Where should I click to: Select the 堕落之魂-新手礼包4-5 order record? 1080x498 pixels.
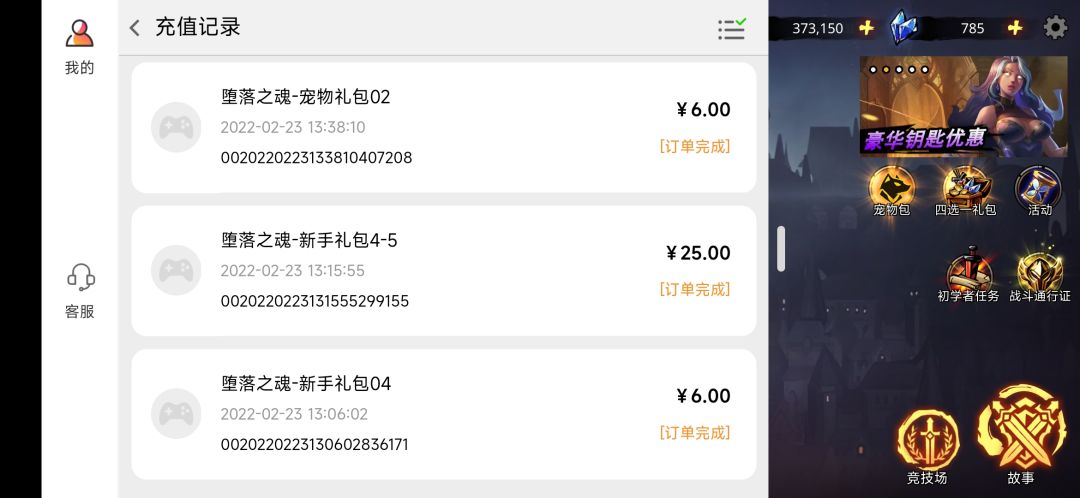pos(444,271)
